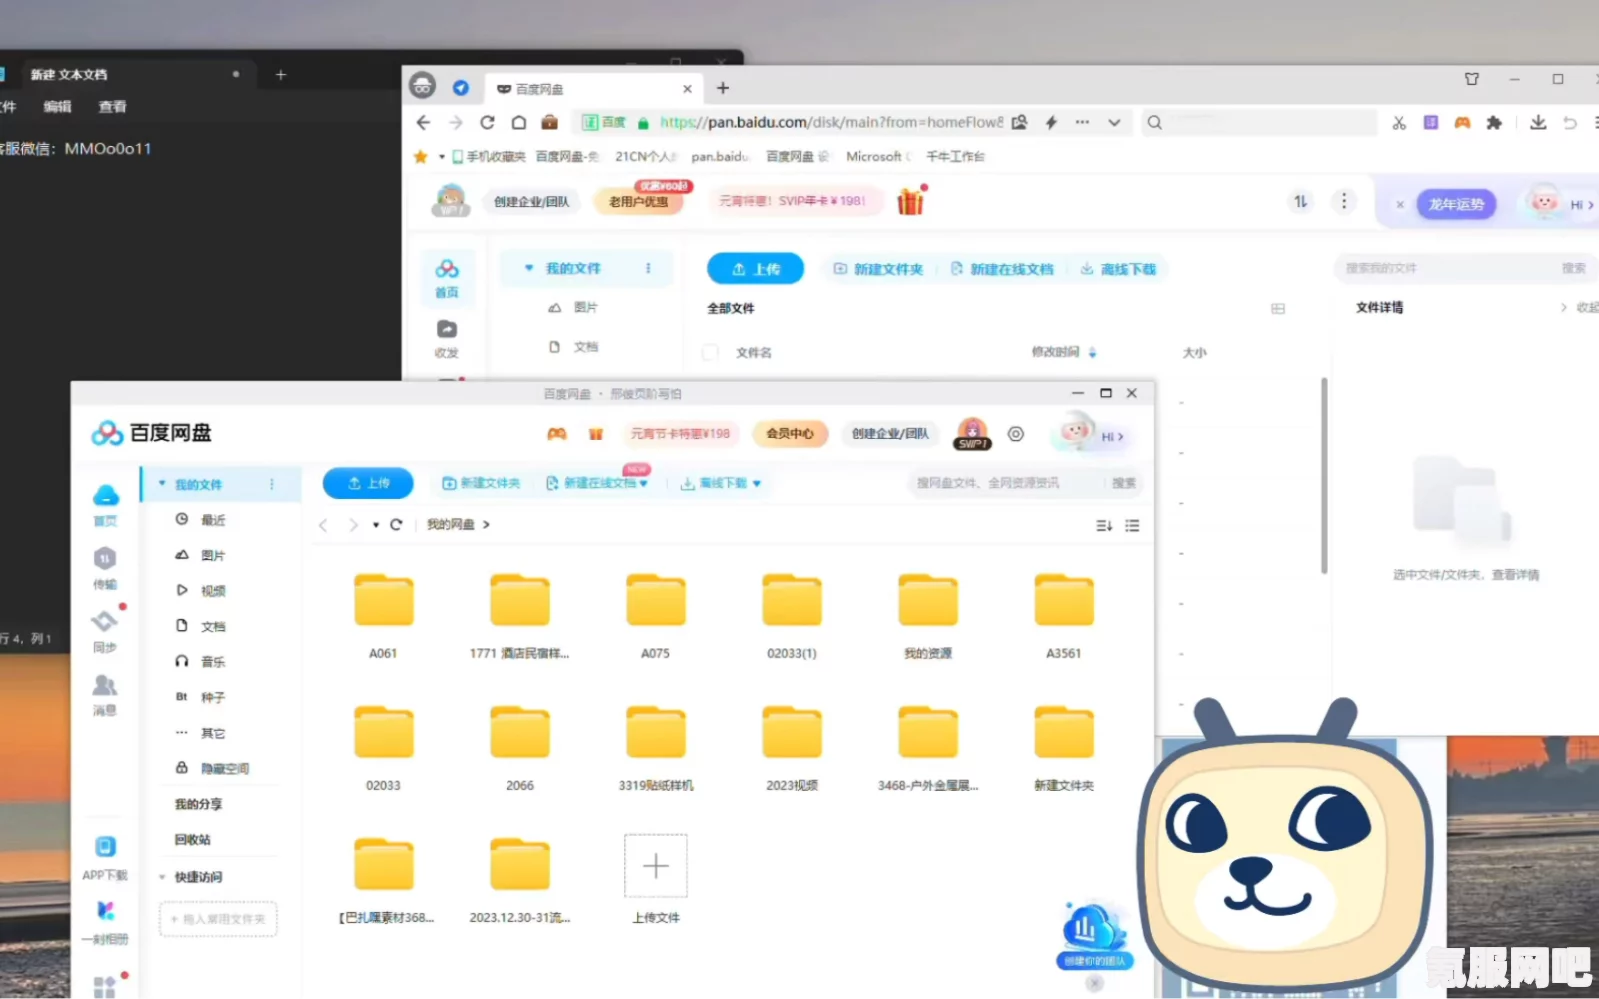This screenshot has height=999, width=1599.
Task: Click 龙年运势 button on web page
Action: 1456,204
